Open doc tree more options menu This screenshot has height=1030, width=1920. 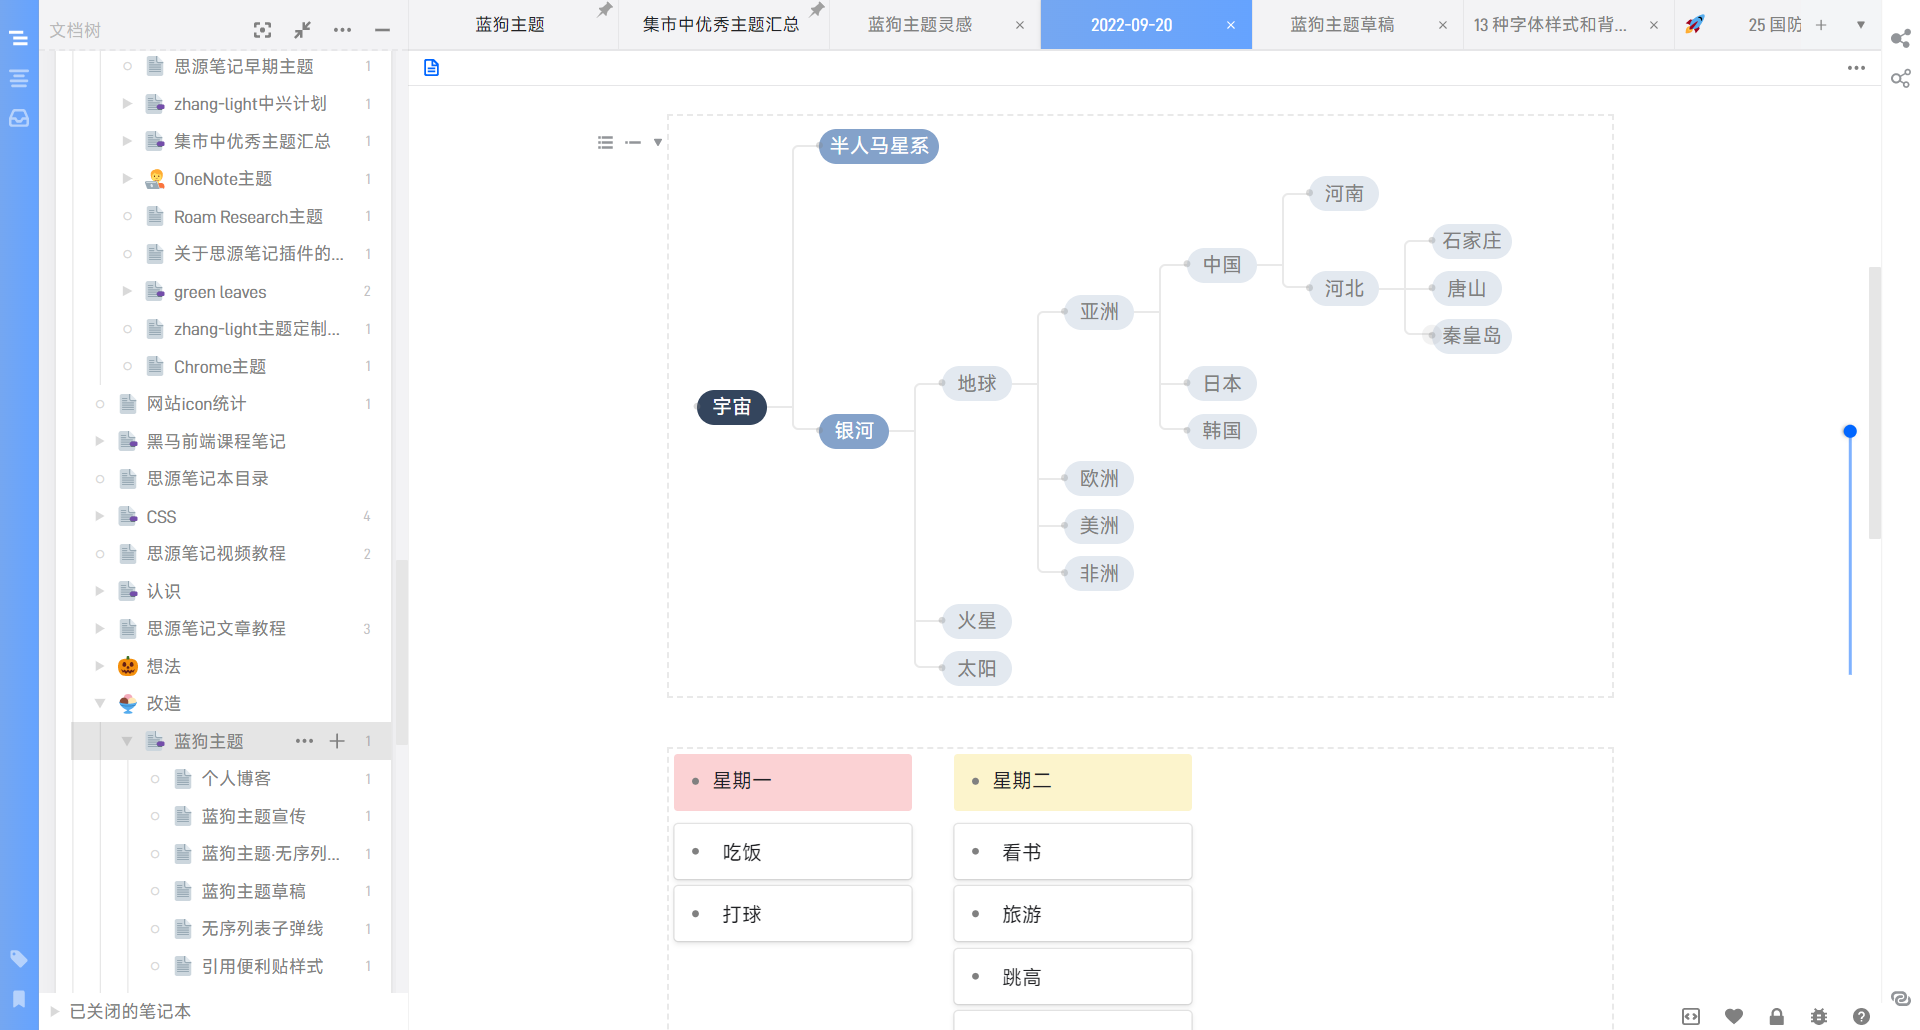[342, 30]
